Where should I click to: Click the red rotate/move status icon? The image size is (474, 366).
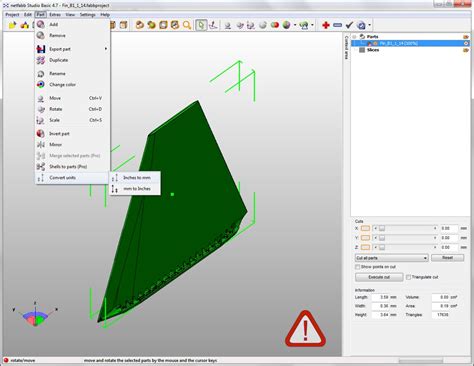coord(6,360)
